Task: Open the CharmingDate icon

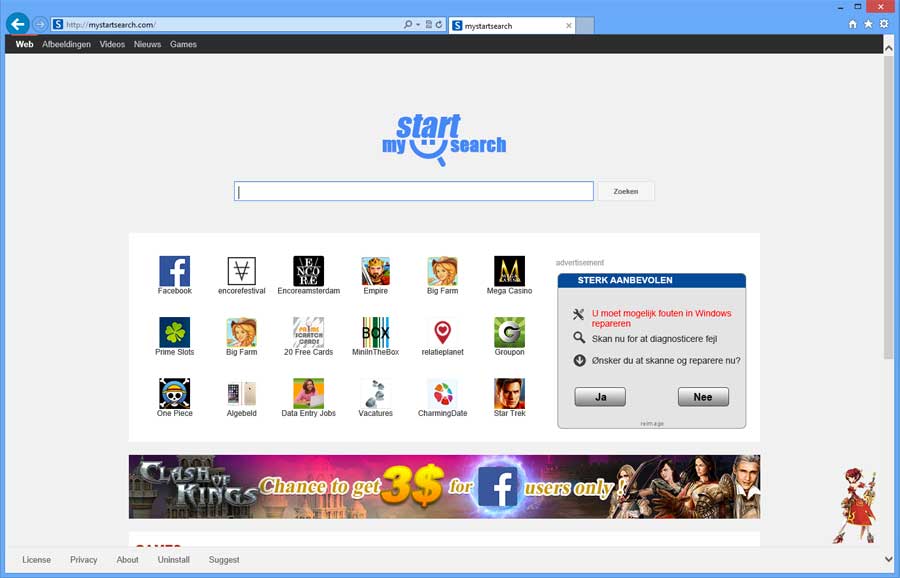Action: (x=443, y=393)
